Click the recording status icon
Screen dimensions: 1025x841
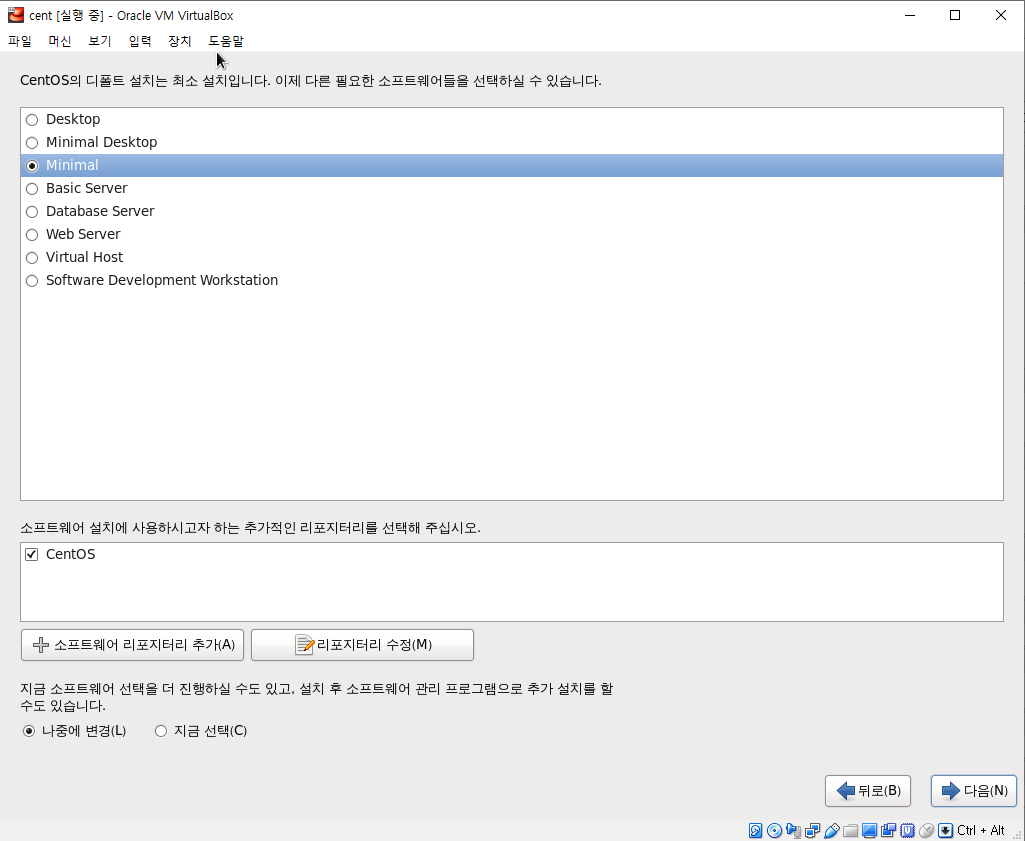[888, 831]
